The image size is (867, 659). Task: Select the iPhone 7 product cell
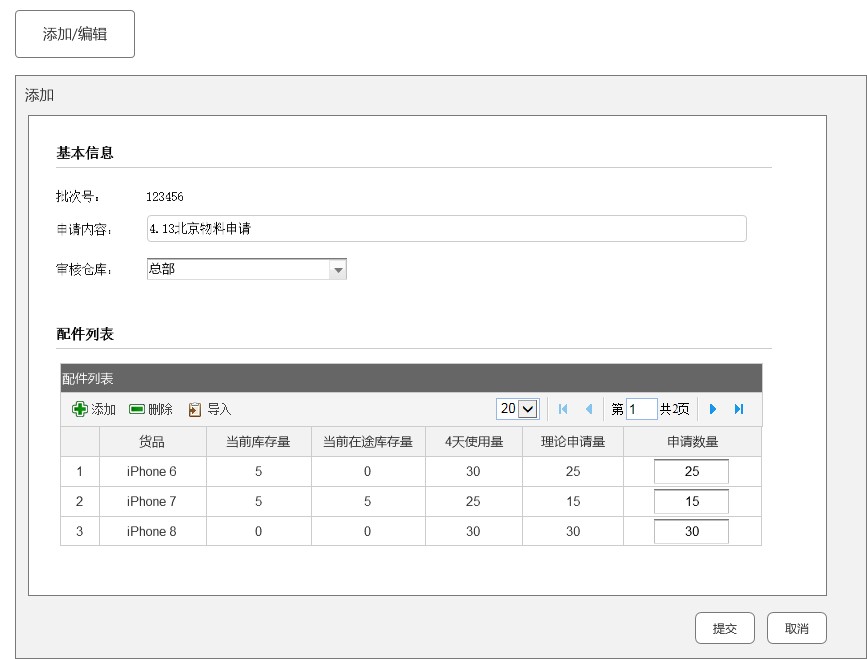coord(152,501)
